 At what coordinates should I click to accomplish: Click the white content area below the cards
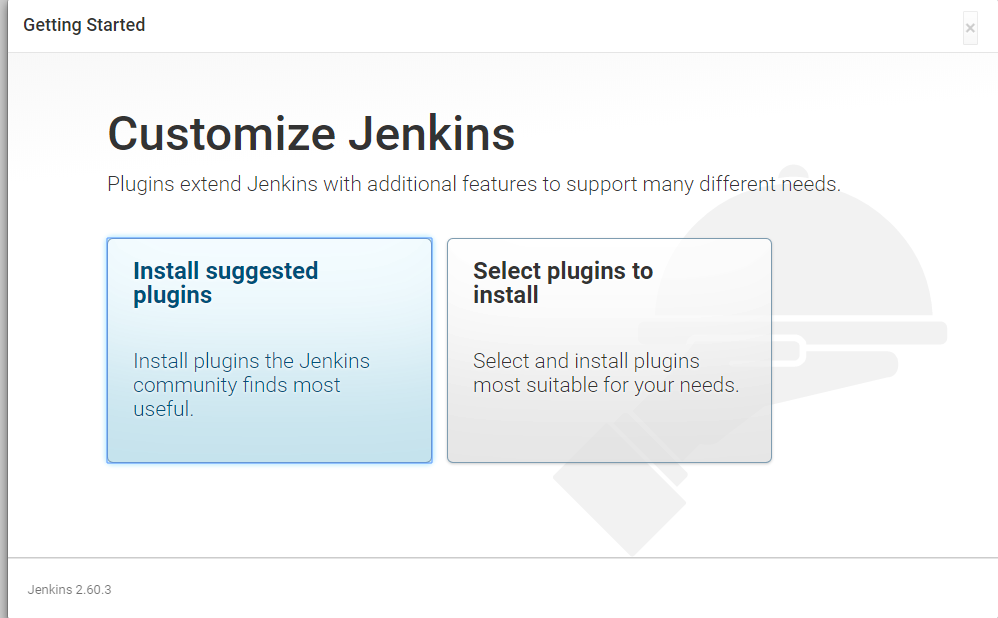point(300,510)
